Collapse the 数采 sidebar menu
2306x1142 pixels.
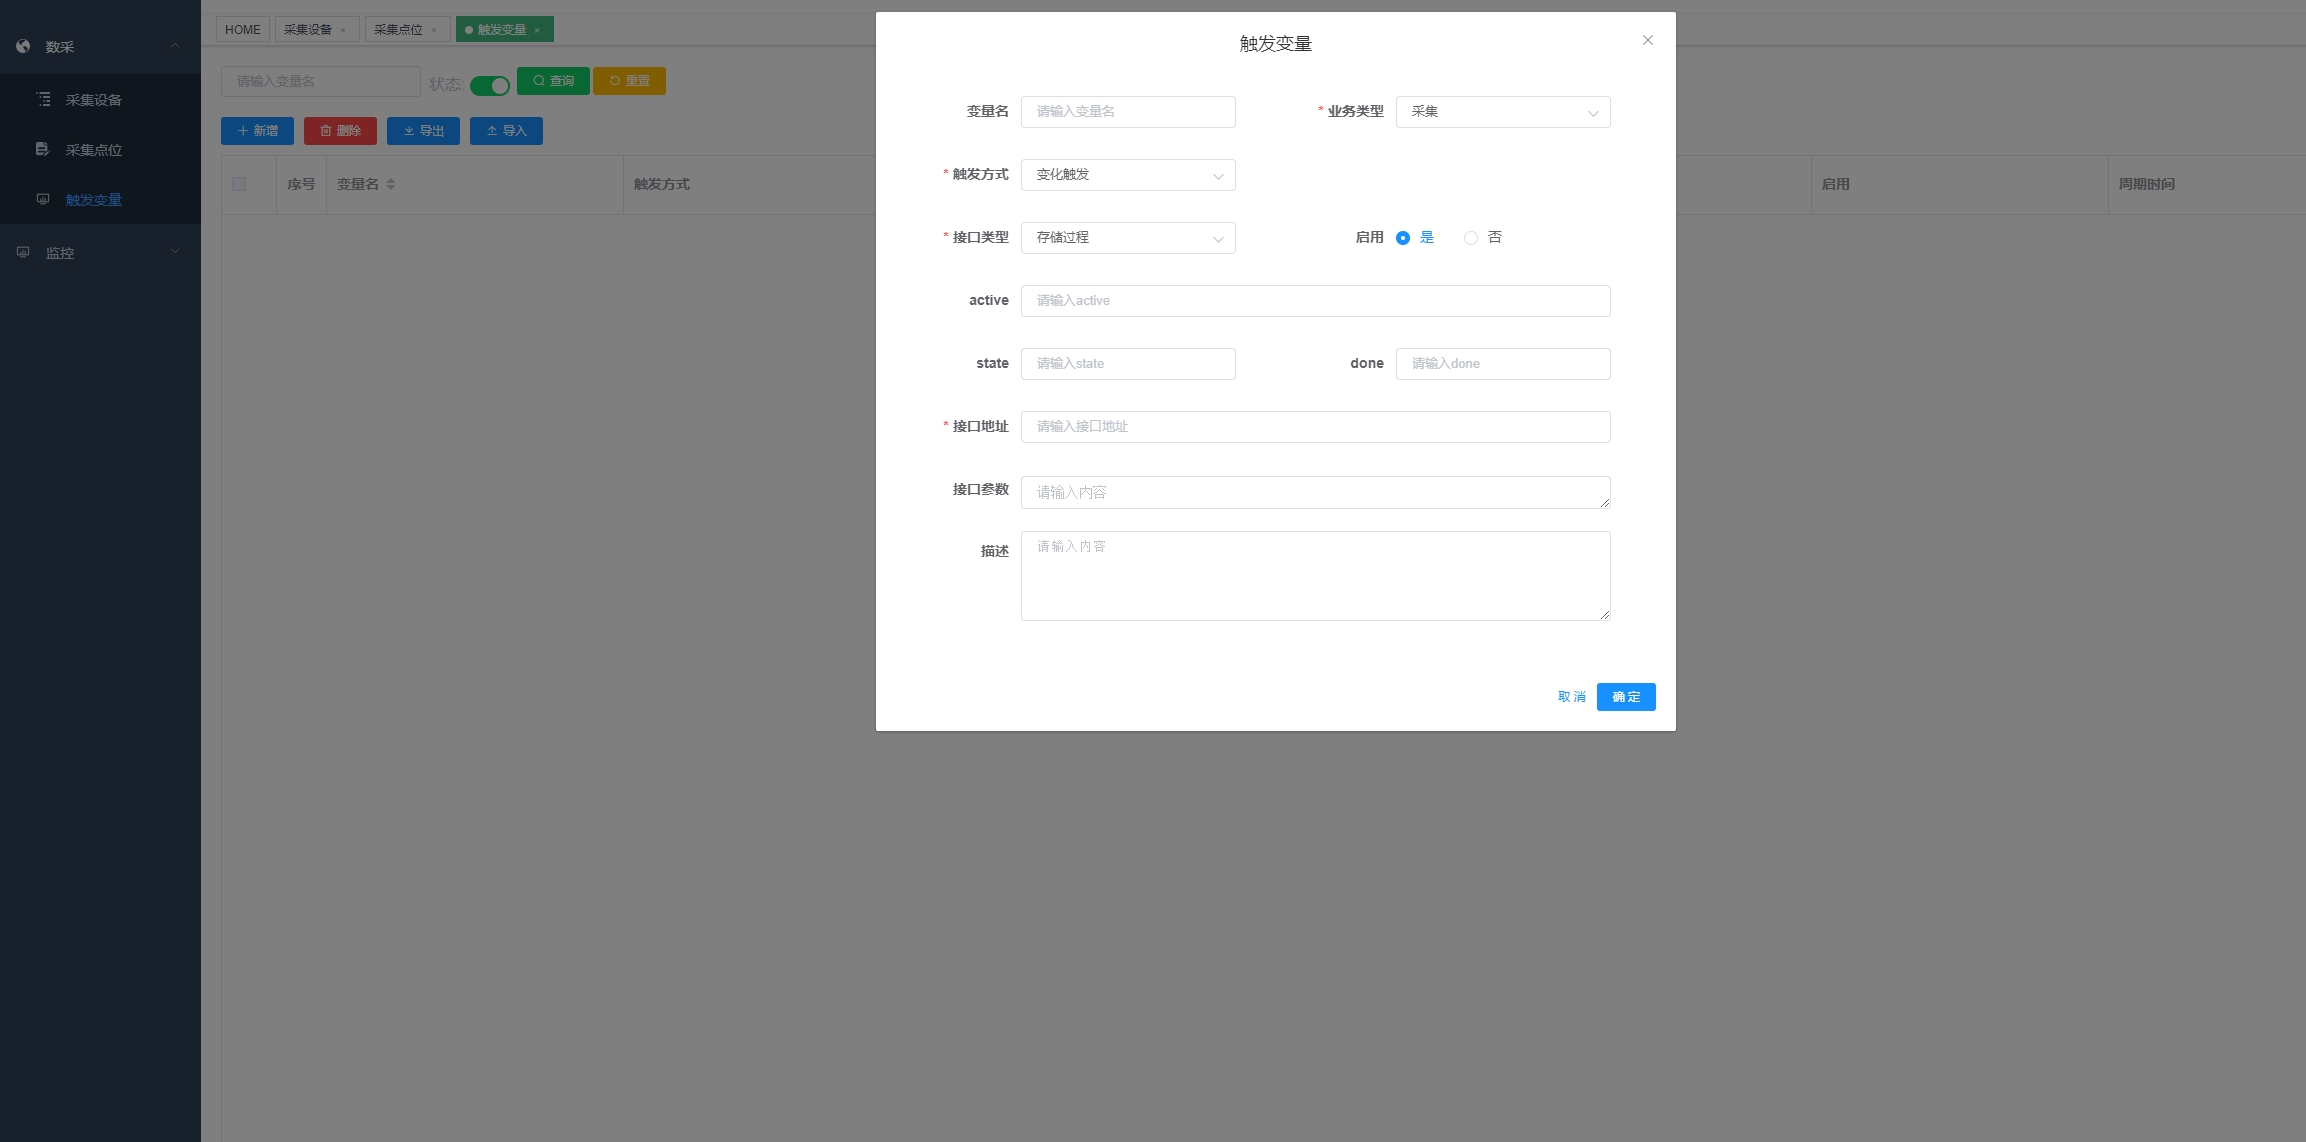(x=100, y=47)
